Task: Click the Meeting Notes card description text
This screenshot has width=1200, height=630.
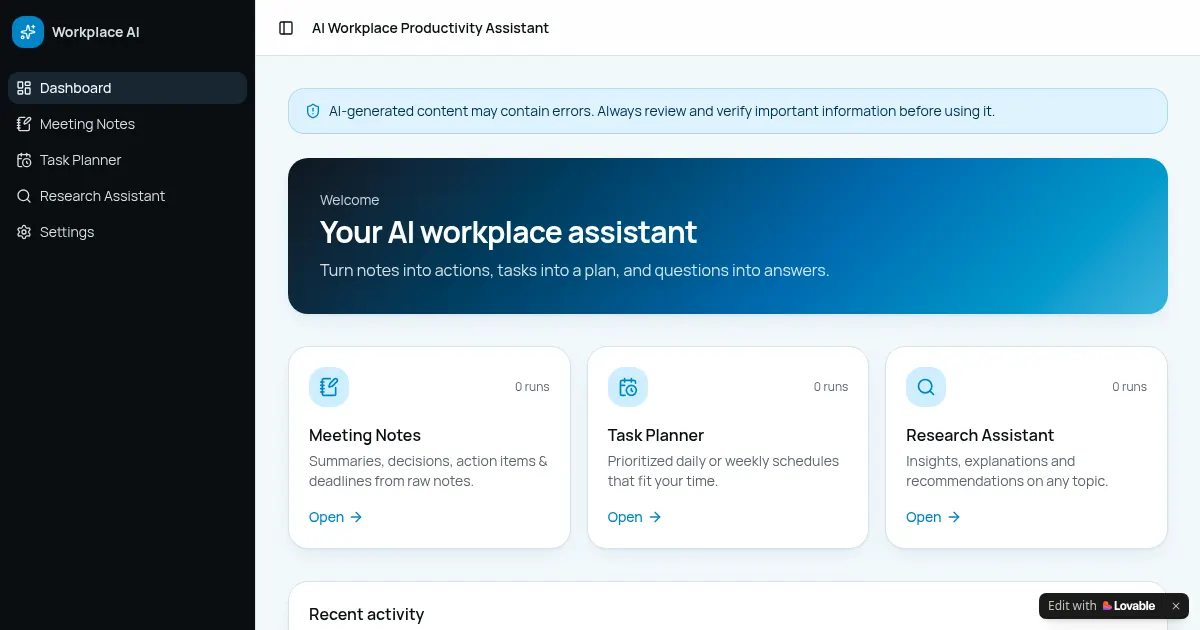Action: click(428, 471)
